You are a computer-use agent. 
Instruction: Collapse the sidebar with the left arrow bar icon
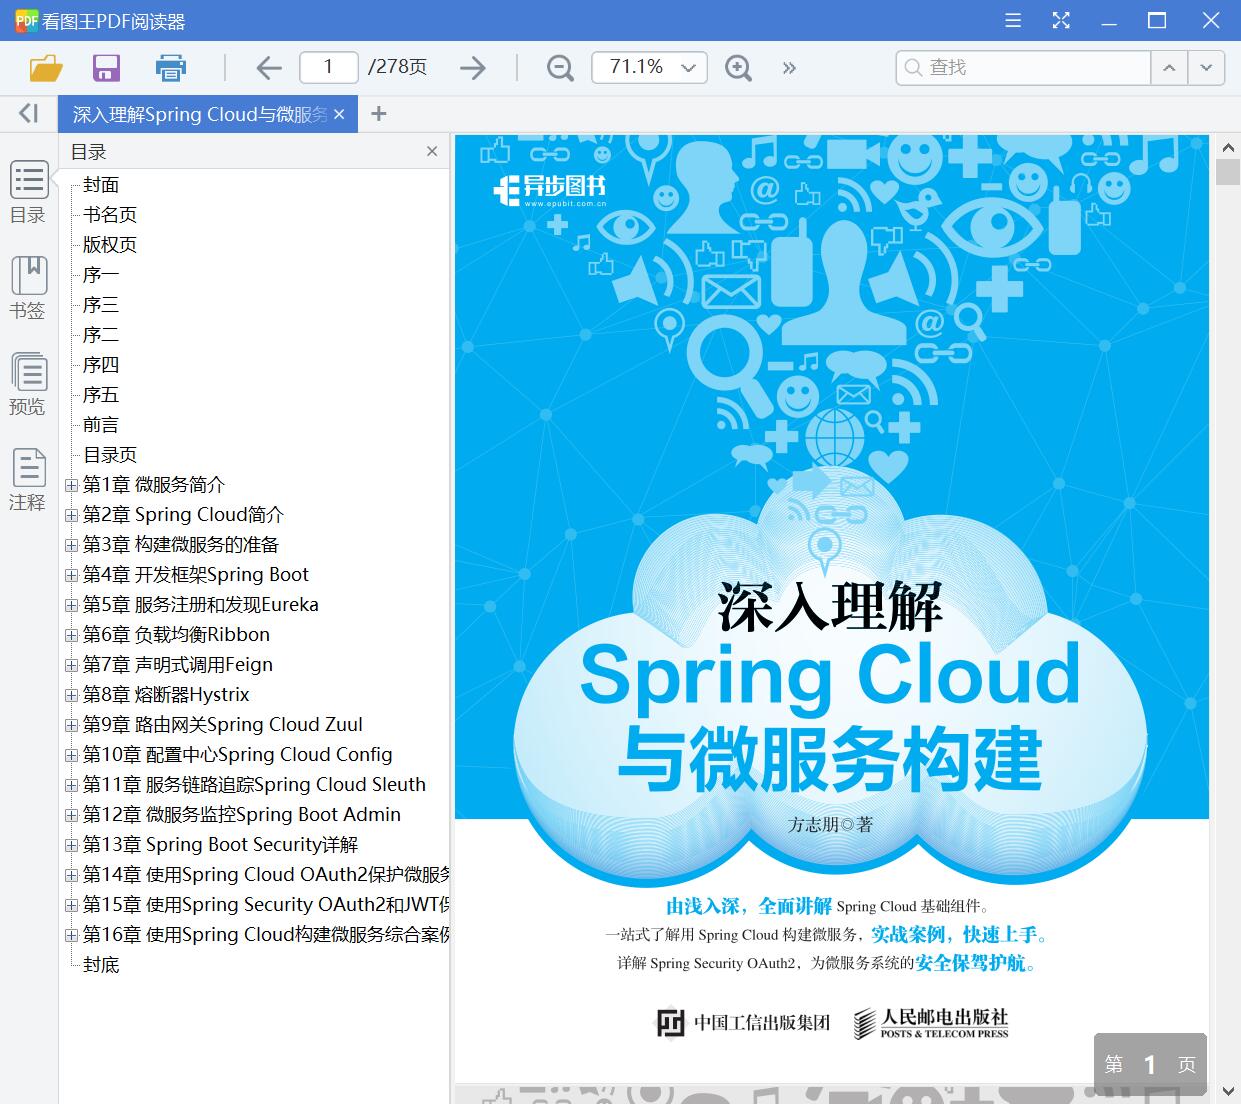pos(29,114)
